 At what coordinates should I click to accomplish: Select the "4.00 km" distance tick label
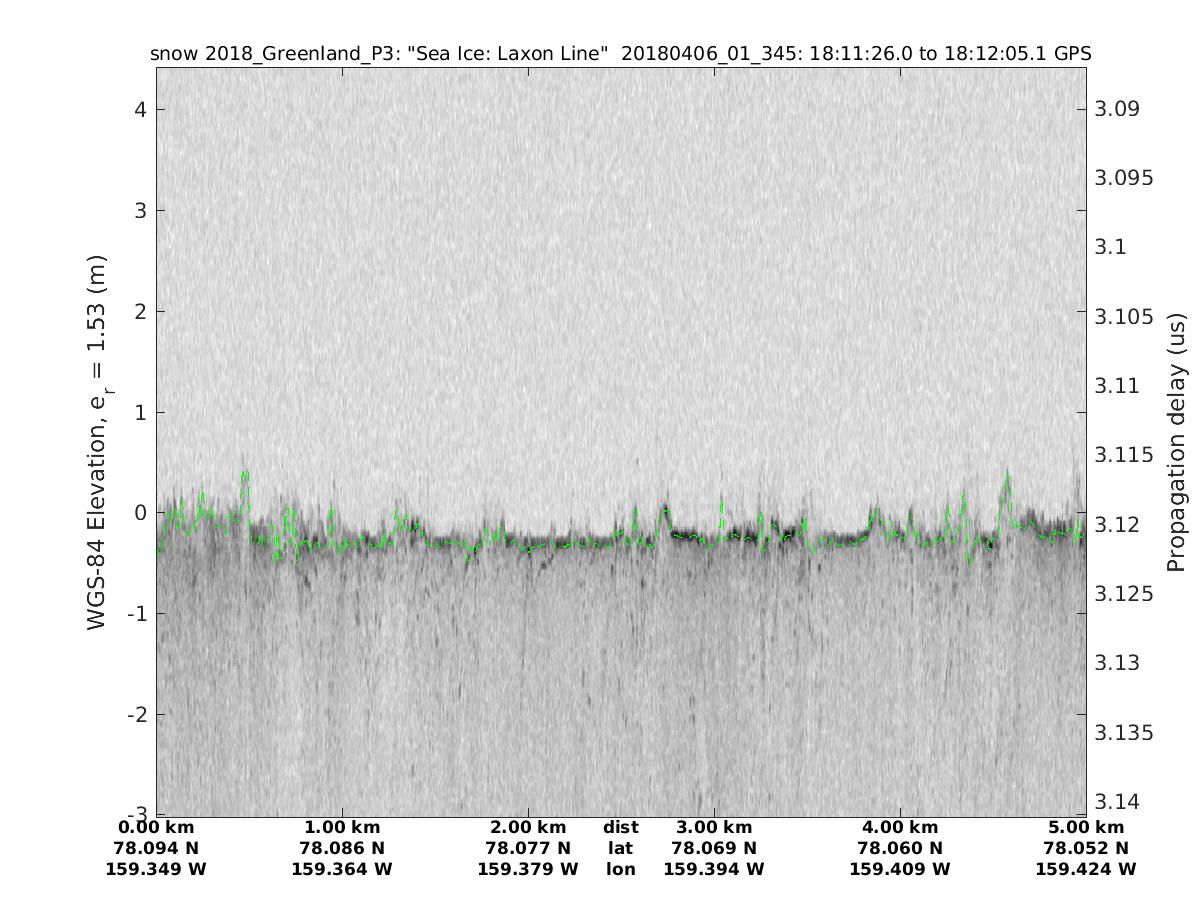click(x=900, y=827)
